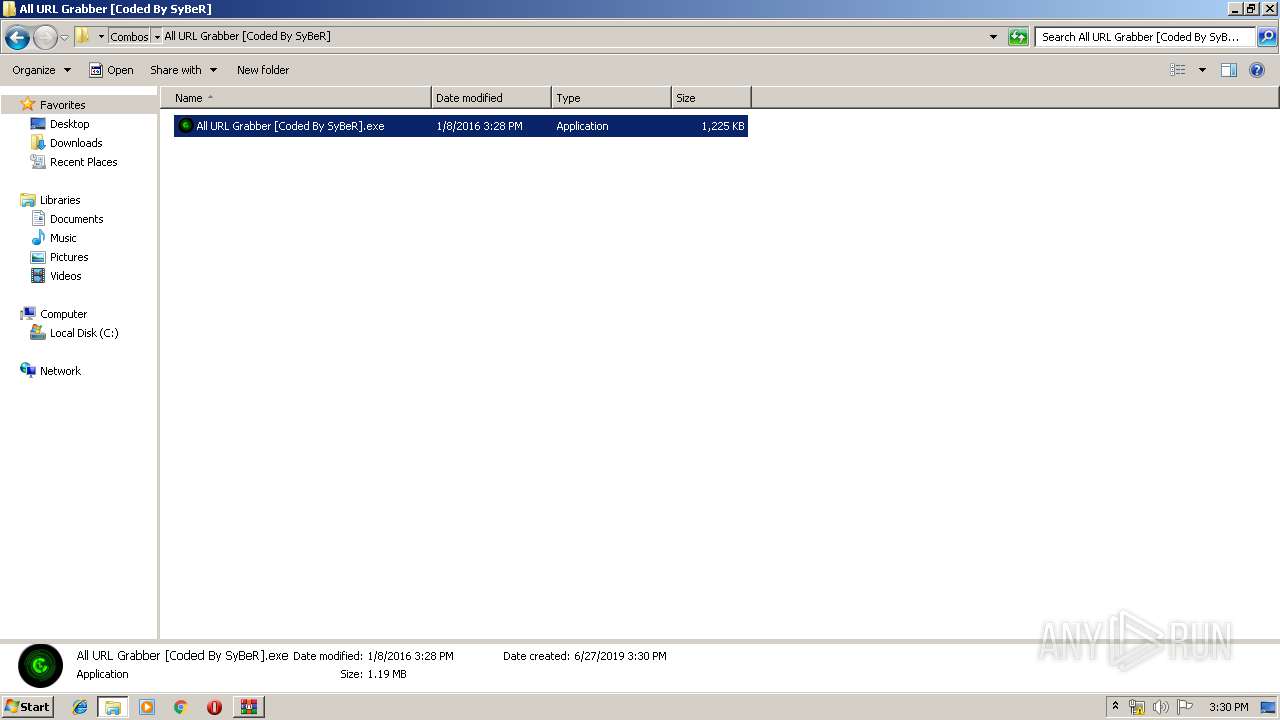The width and height of the screenshot is (1280, 720).
Task: Select All URL Grabber [Coded By SyBeR].exe file
Action: pyautogui.click(x=461, y=126)
